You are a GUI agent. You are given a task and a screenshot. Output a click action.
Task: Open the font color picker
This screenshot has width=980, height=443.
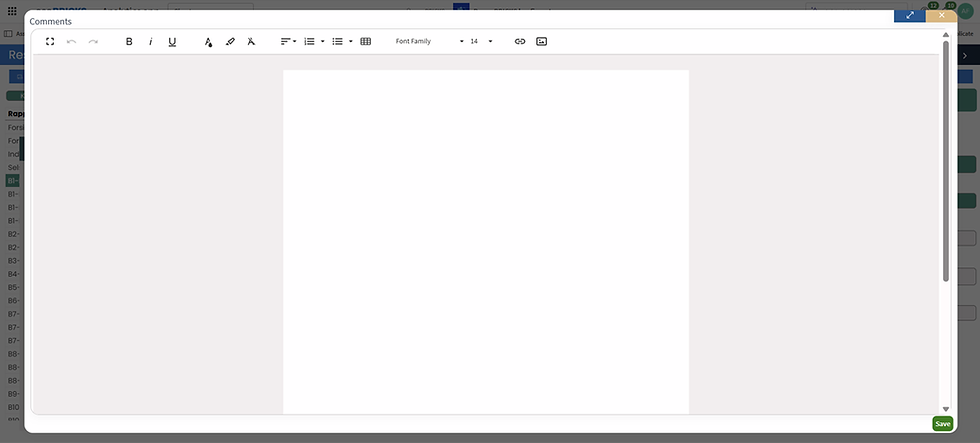pyautogui.click(x=209, y=41)
